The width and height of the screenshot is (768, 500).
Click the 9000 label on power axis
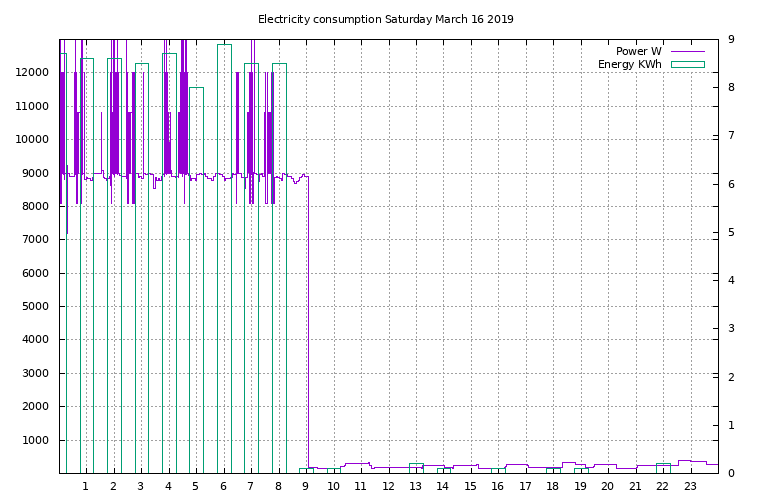(x=36, y=173)
